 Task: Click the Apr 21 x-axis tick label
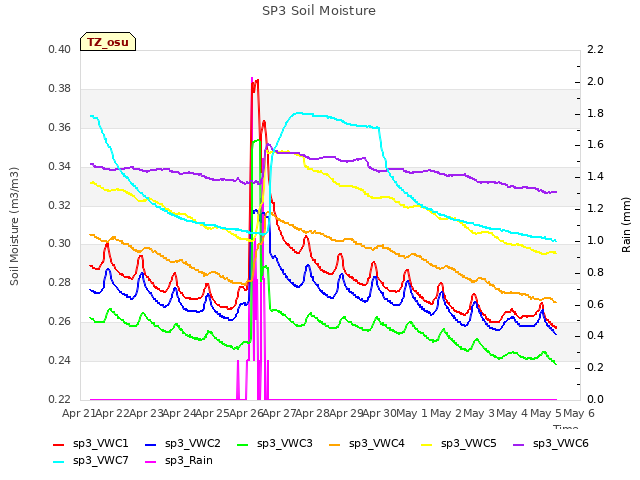coord(78,413)
